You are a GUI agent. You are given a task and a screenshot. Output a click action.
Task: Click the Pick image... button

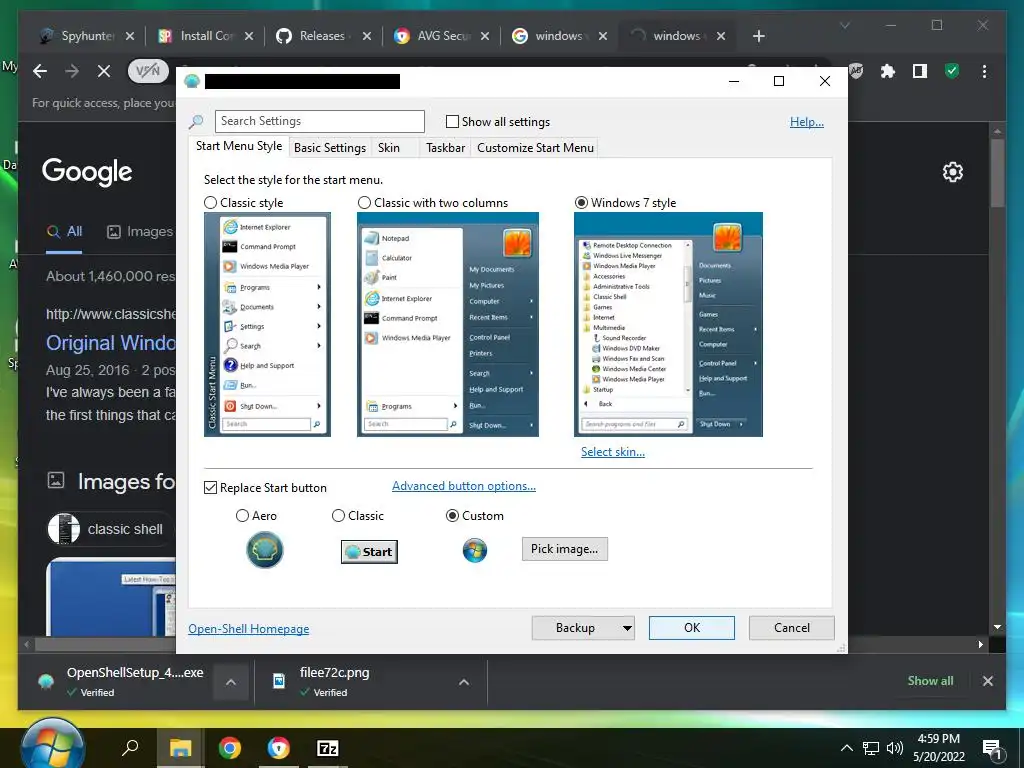pyautogui.click(x=564, y=549)
